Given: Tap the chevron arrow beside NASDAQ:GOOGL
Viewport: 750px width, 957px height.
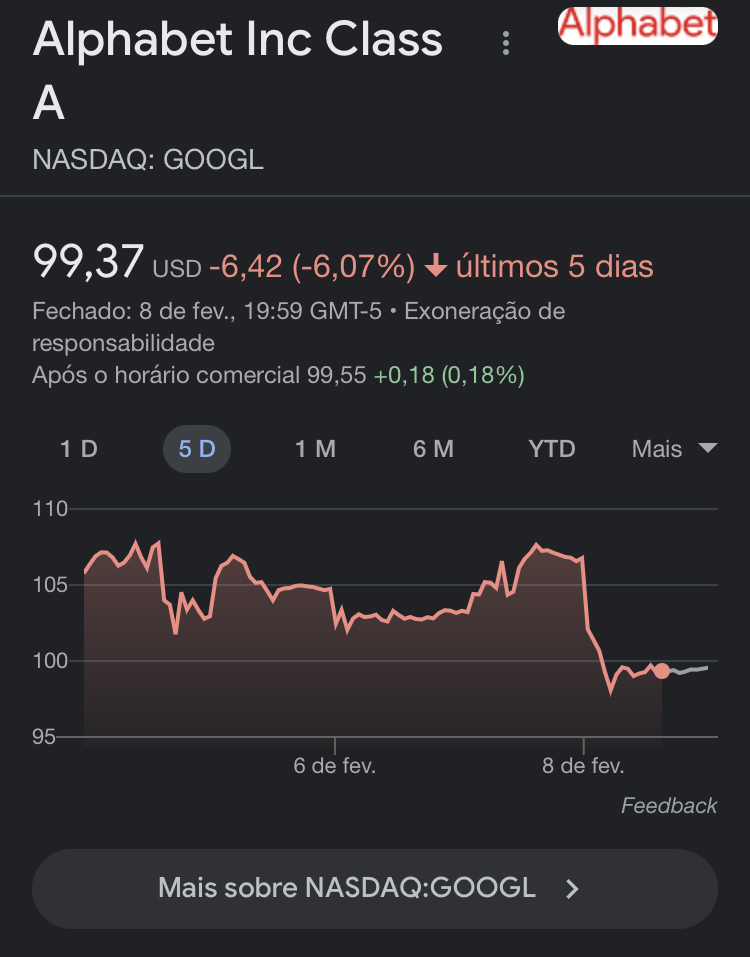Looking at the screenshot, I should [x=572, y=889].
